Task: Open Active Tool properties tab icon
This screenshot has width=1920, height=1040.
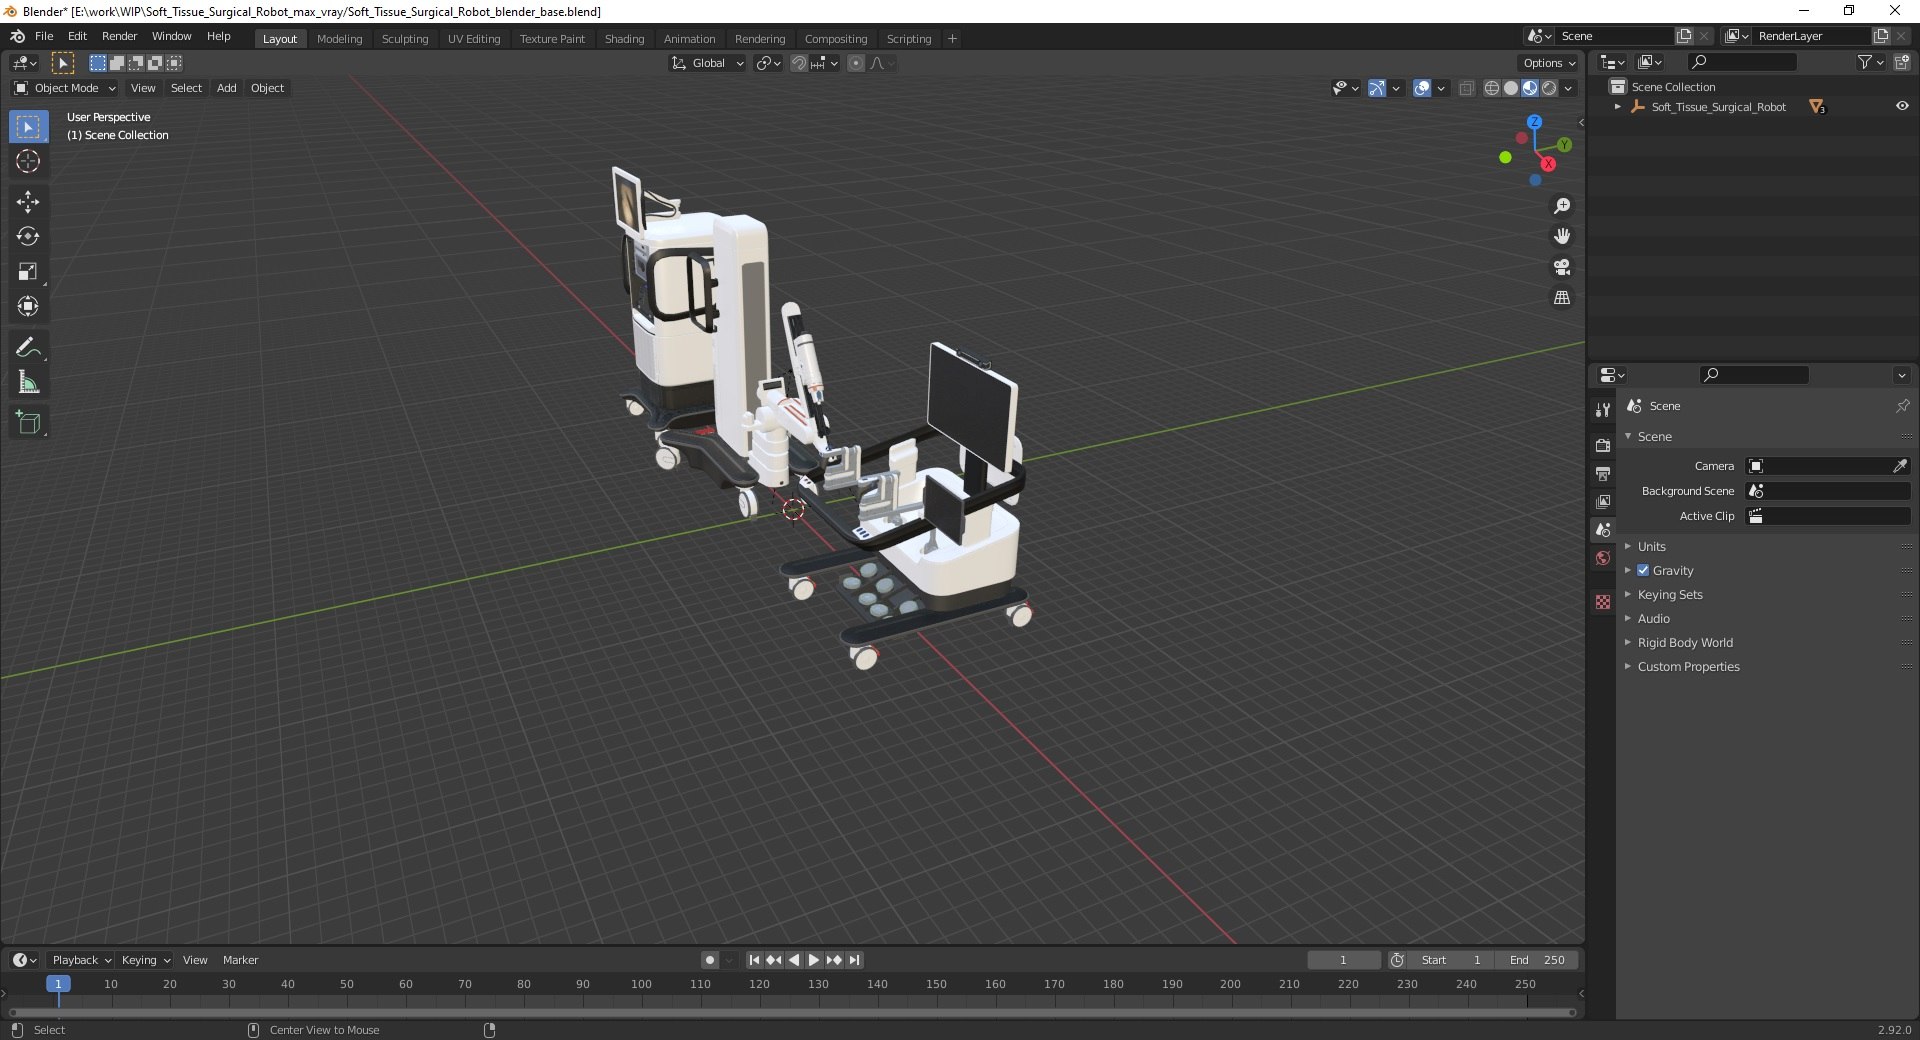Action: (1603, 410)
